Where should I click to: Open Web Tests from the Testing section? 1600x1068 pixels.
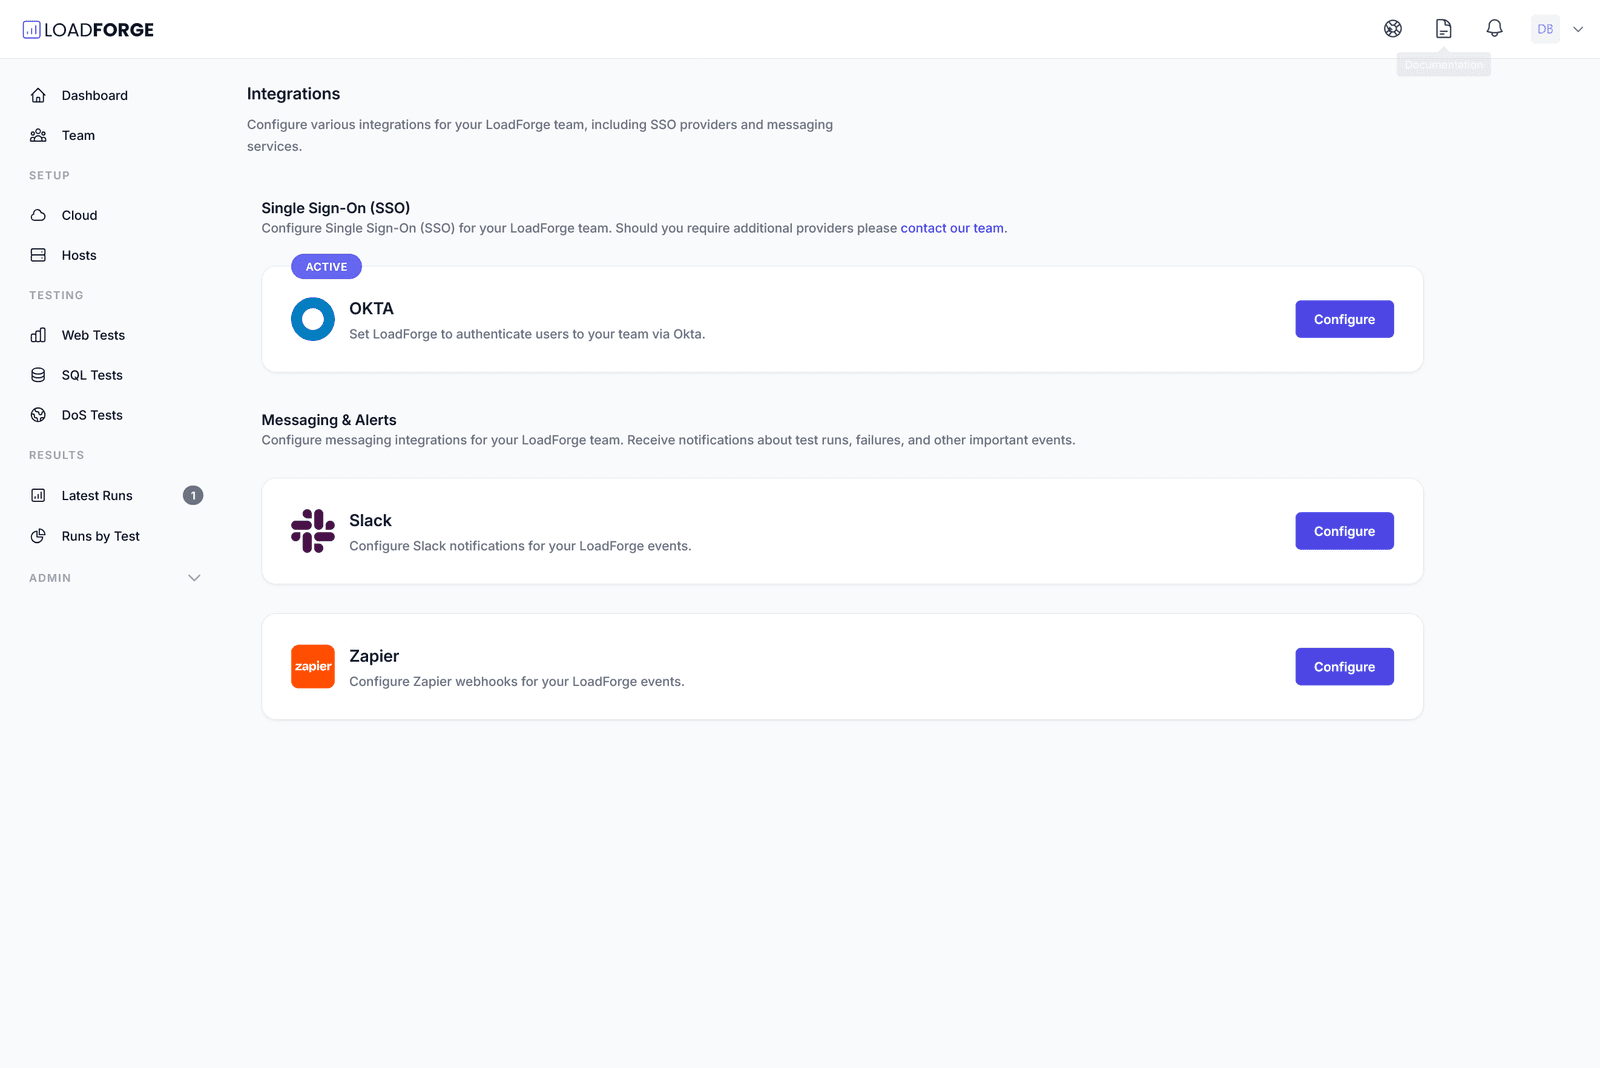(x=92, y=335)
